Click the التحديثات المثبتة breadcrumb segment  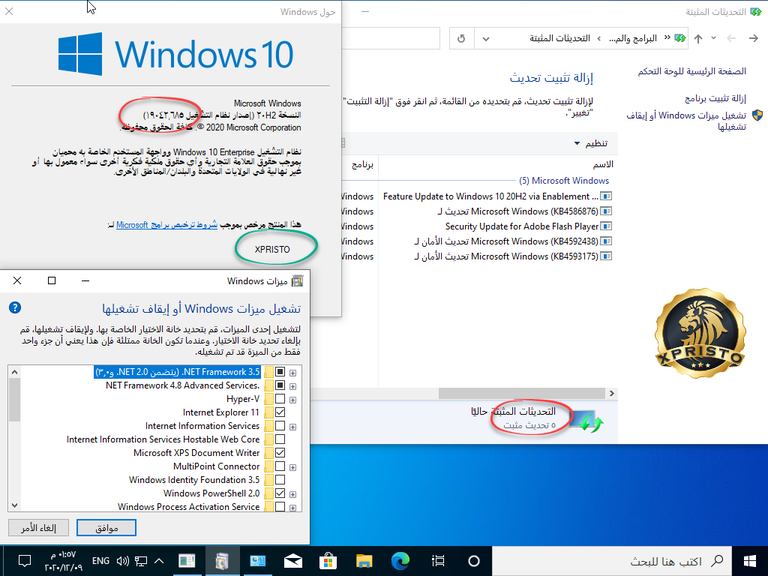[x=560, y=38]
